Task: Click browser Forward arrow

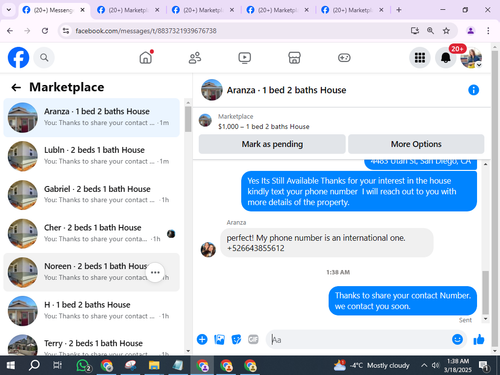Action: click(27, 31)
